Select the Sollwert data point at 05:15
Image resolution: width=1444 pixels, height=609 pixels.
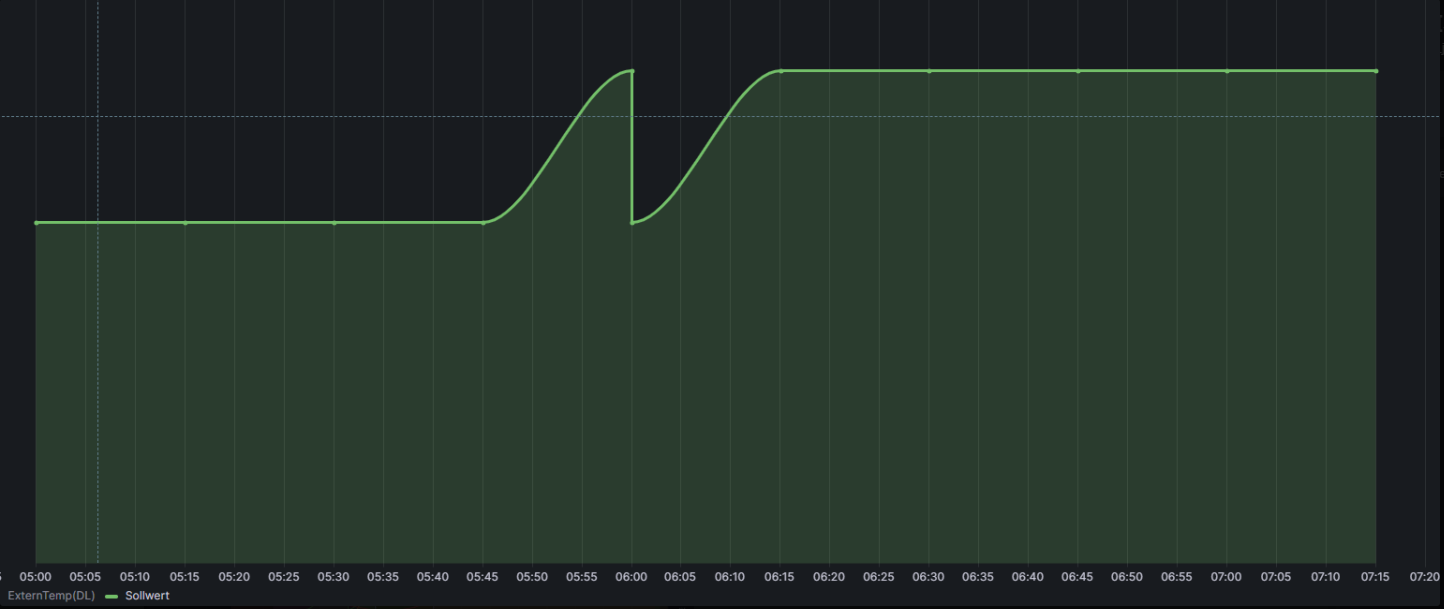coord(185,223)
